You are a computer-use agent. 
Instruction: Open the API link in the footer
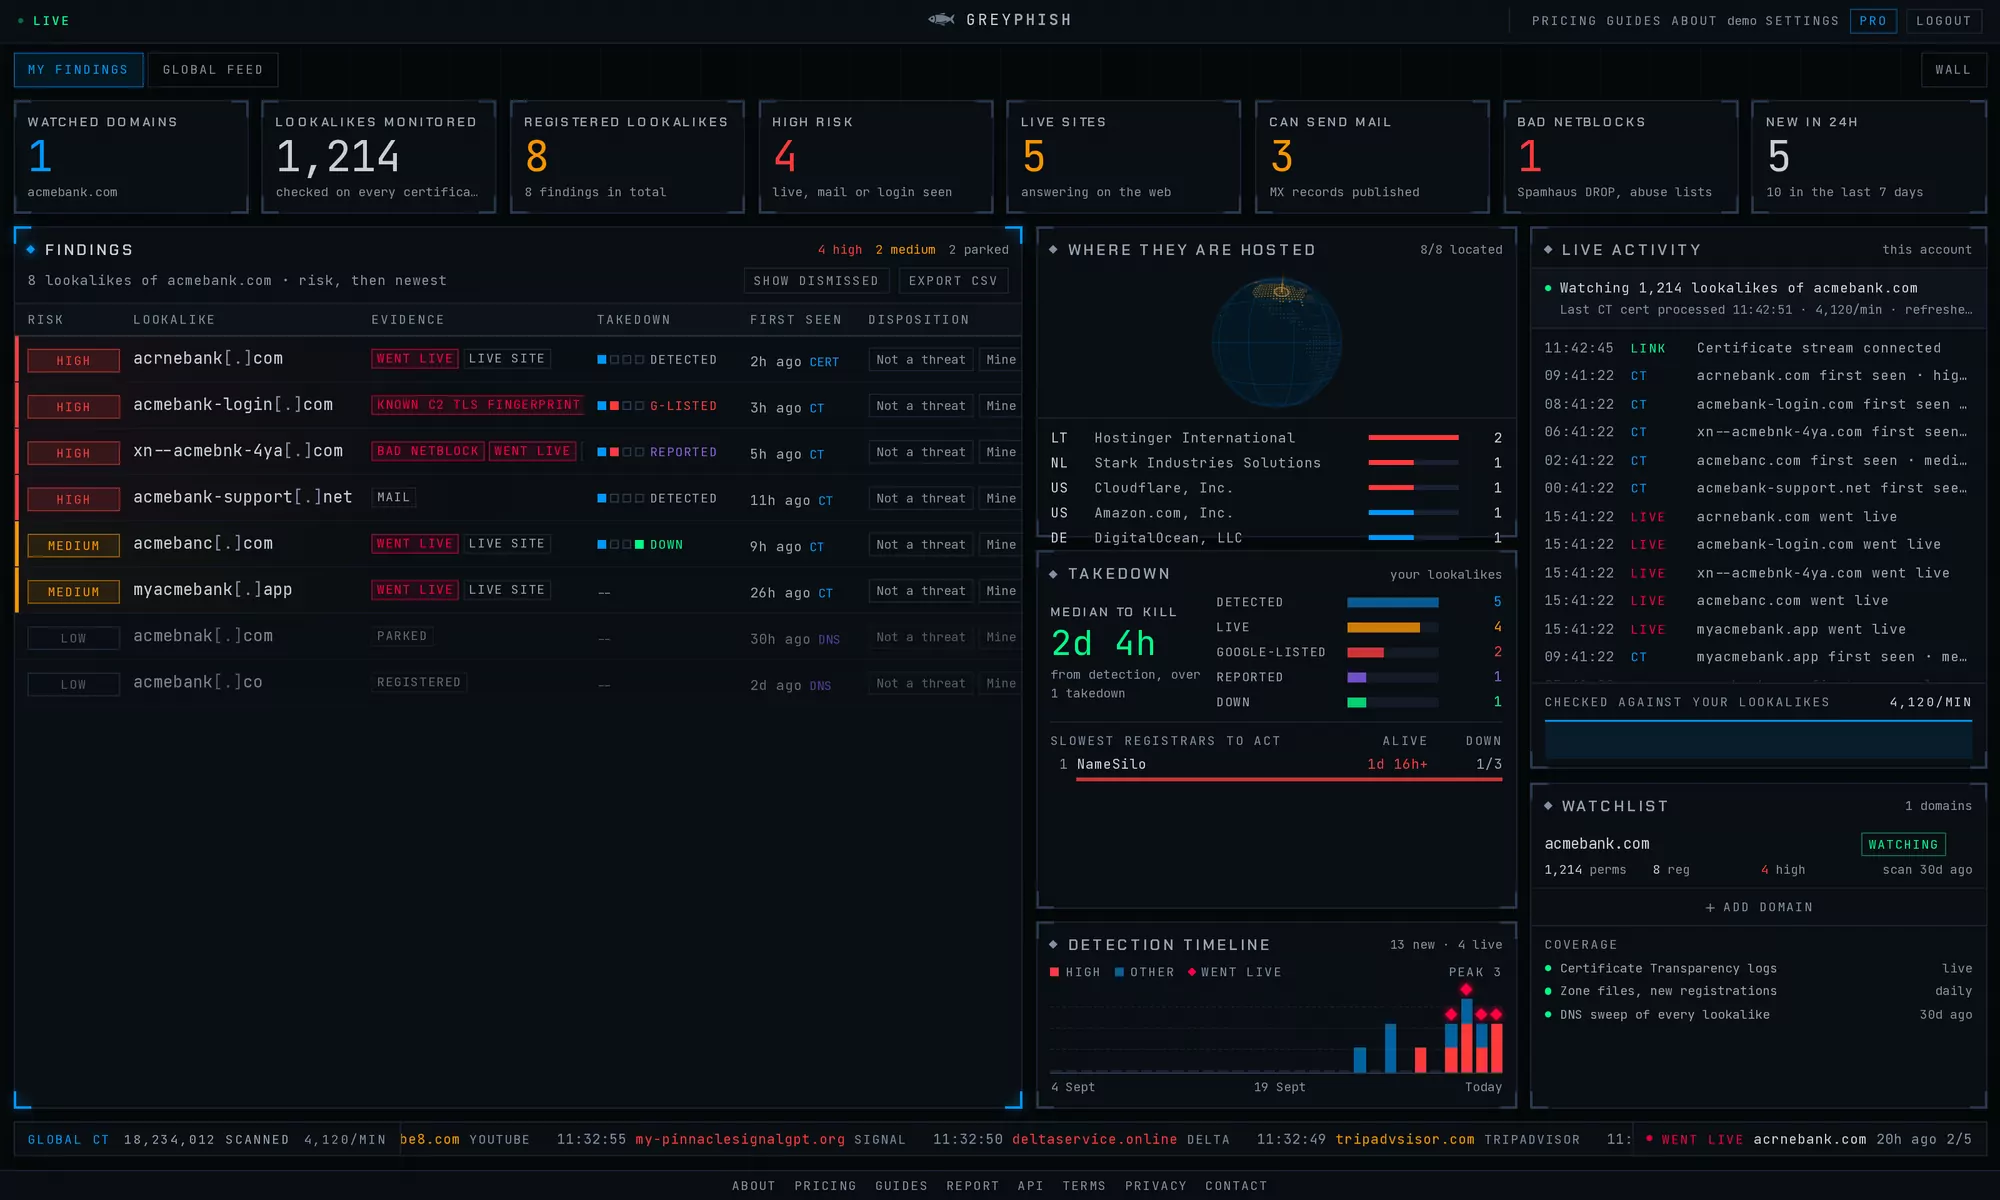tap(1030, 1186)
